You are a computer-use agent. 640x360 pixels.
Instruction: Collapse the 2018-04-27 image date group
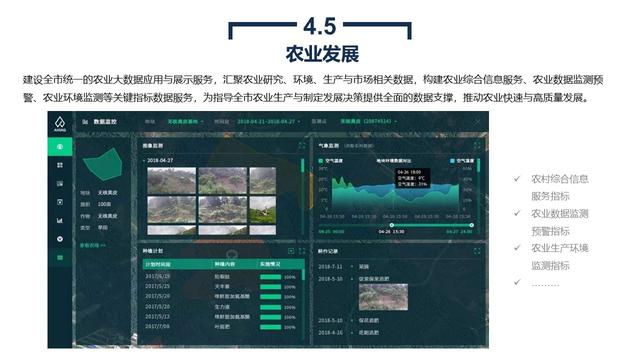(144, 160)
